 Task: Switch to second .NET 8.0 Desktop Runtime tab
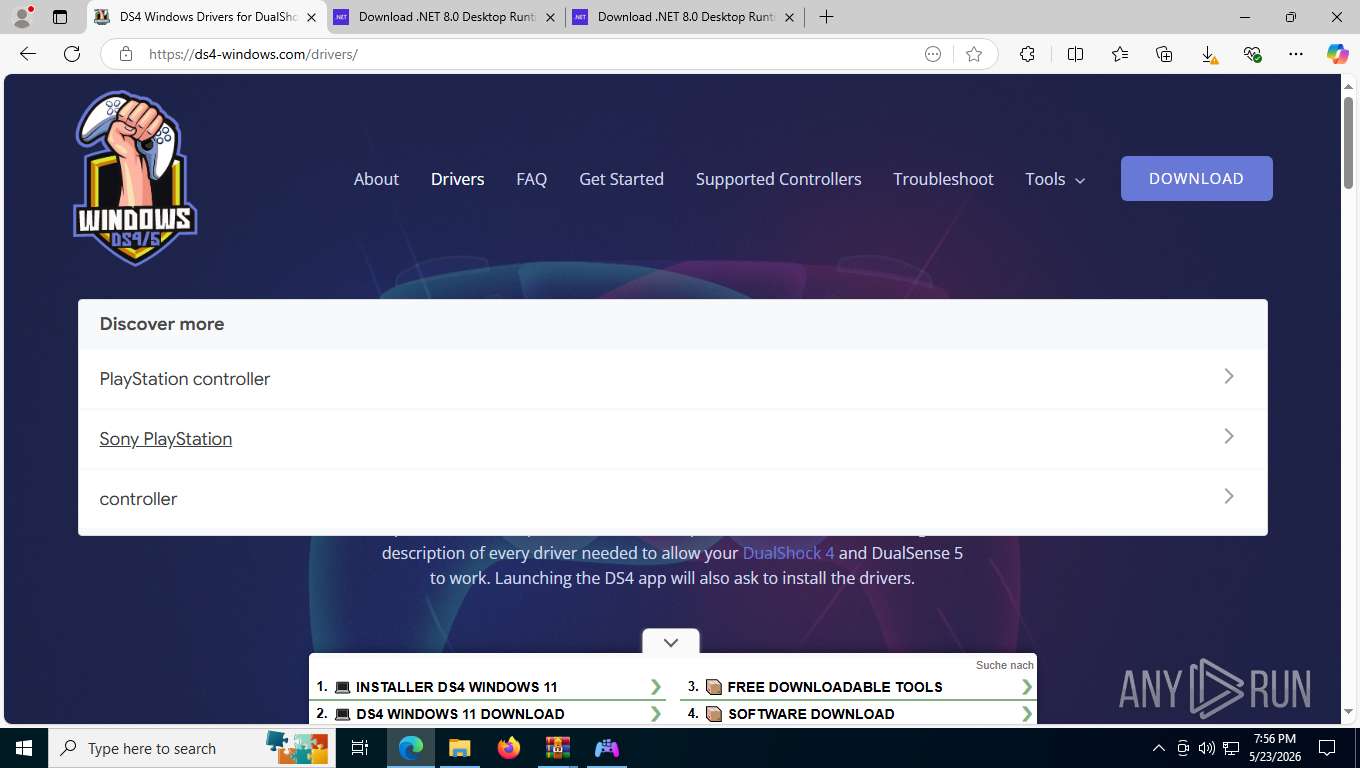[x=445, y=17]
